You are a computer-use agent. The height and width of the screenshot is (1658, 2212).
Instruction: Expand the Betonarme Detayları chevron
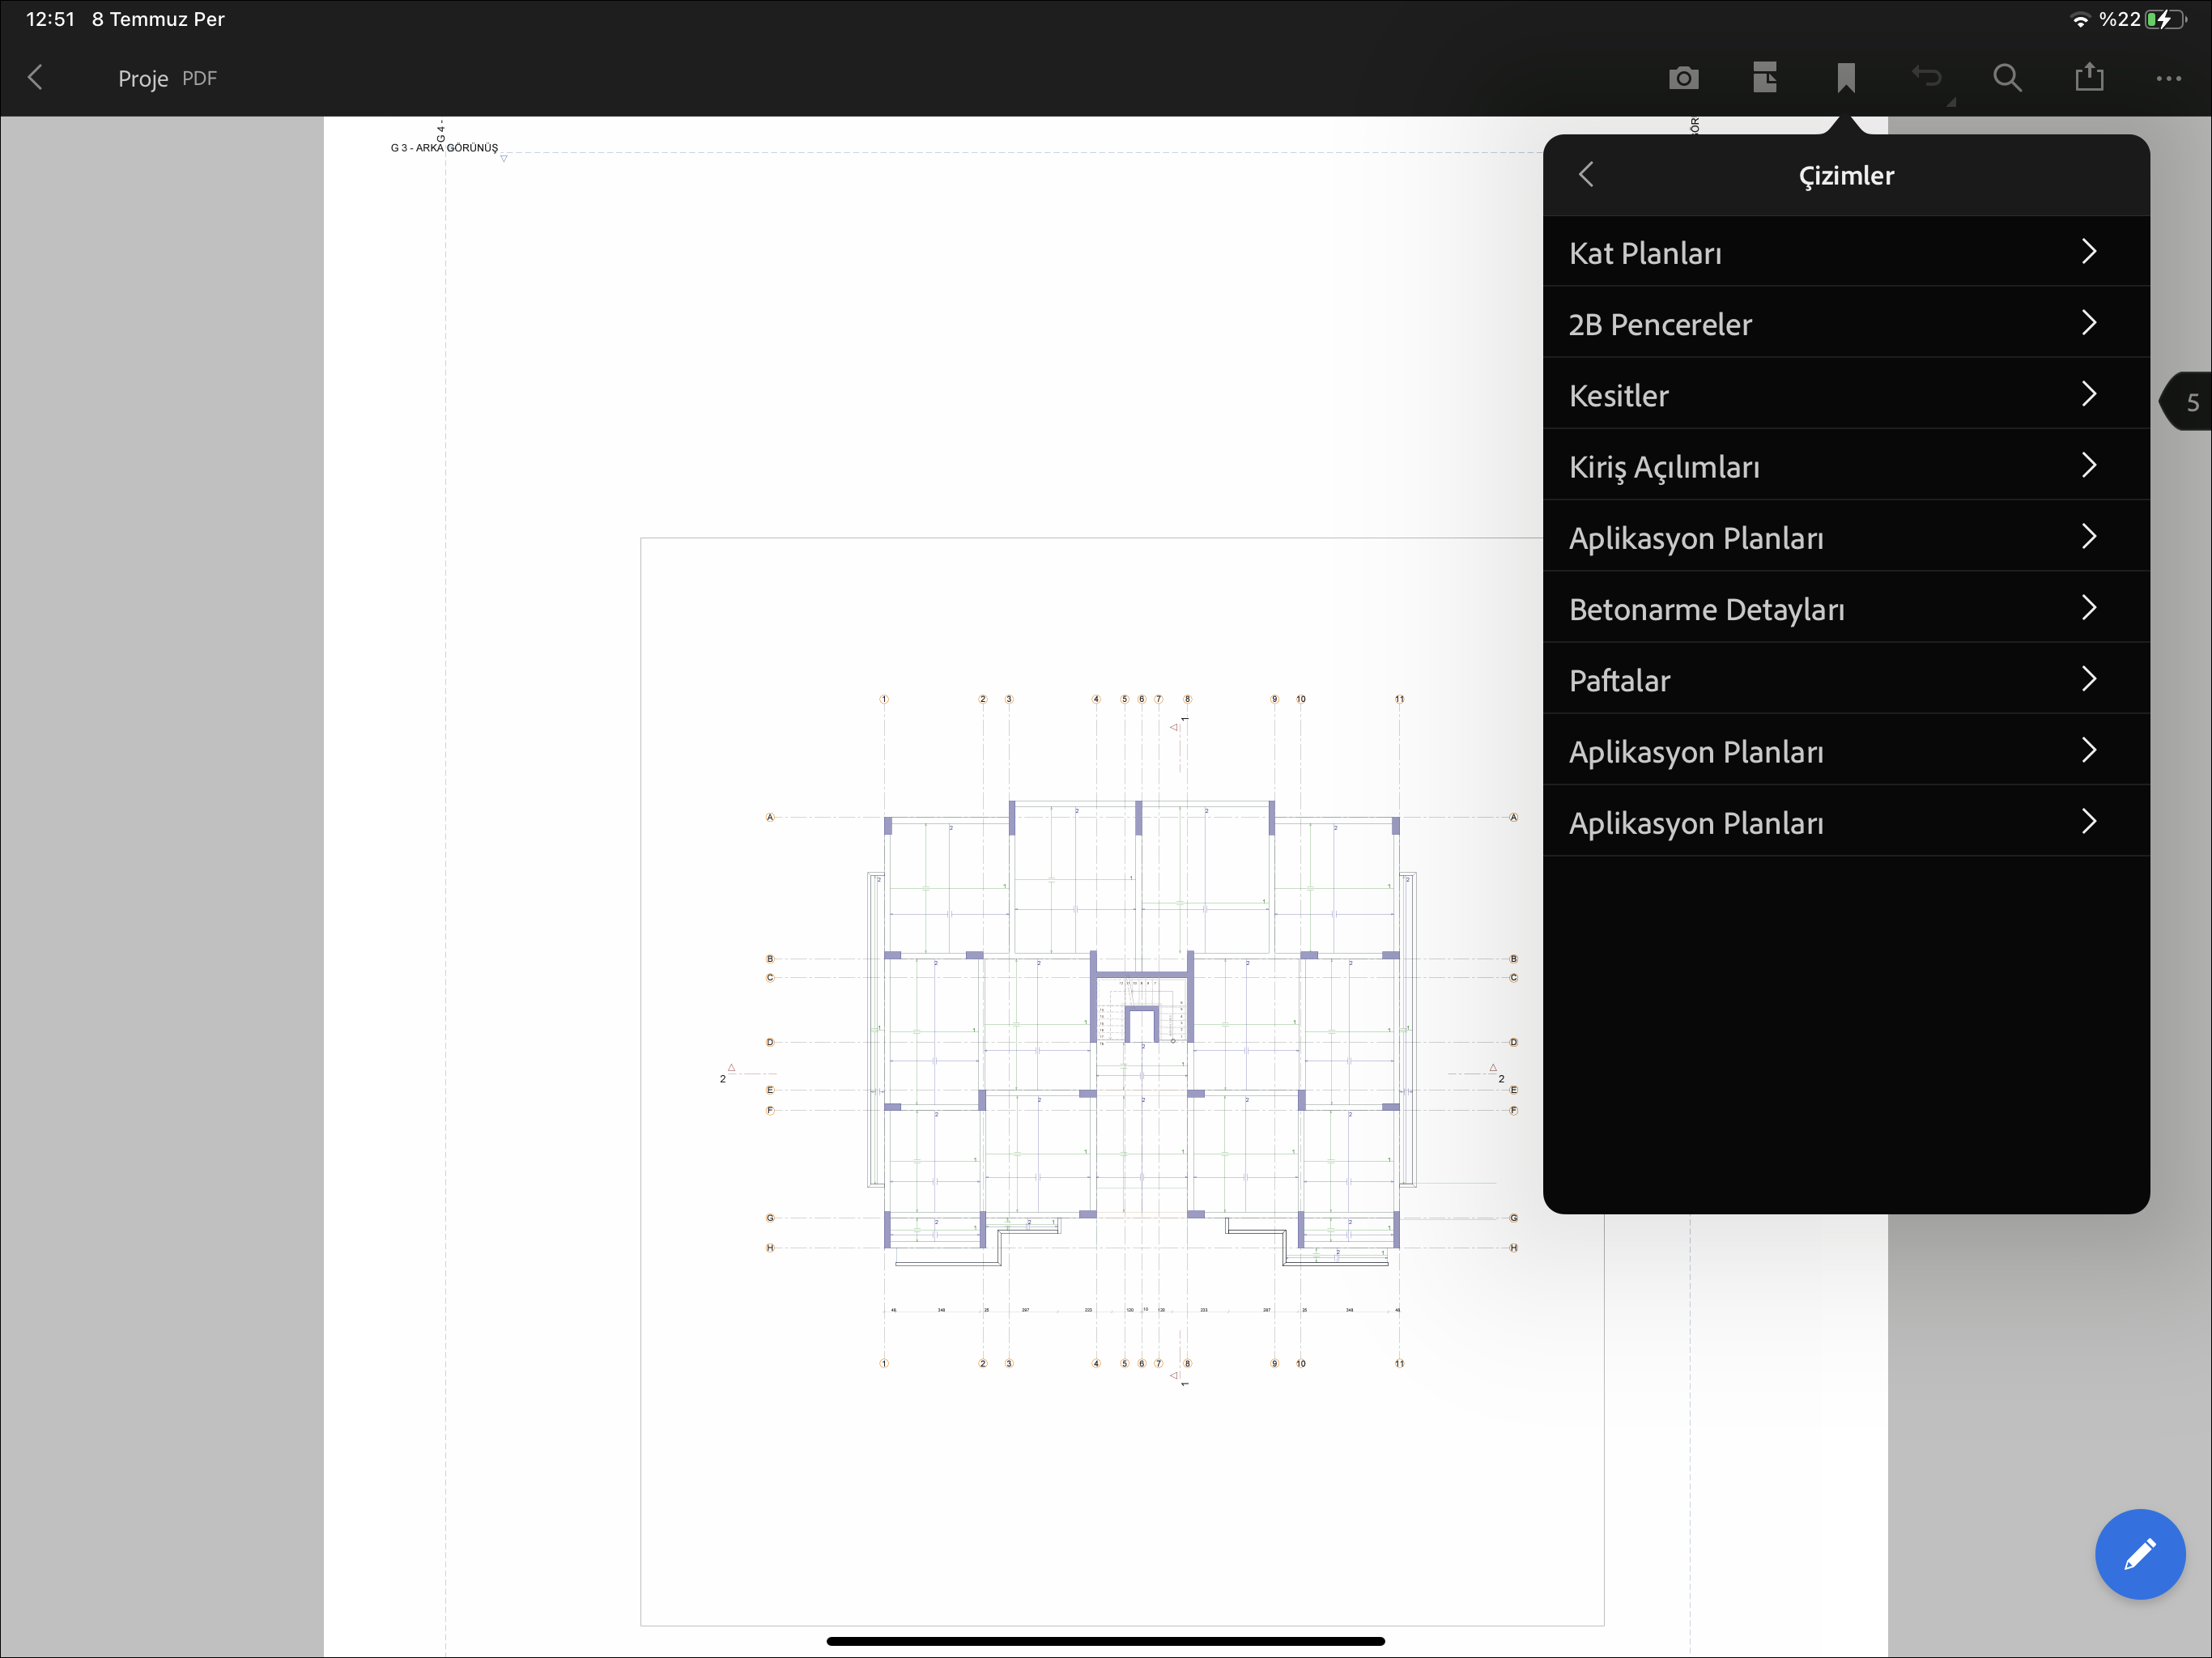tap(2088, 608)
